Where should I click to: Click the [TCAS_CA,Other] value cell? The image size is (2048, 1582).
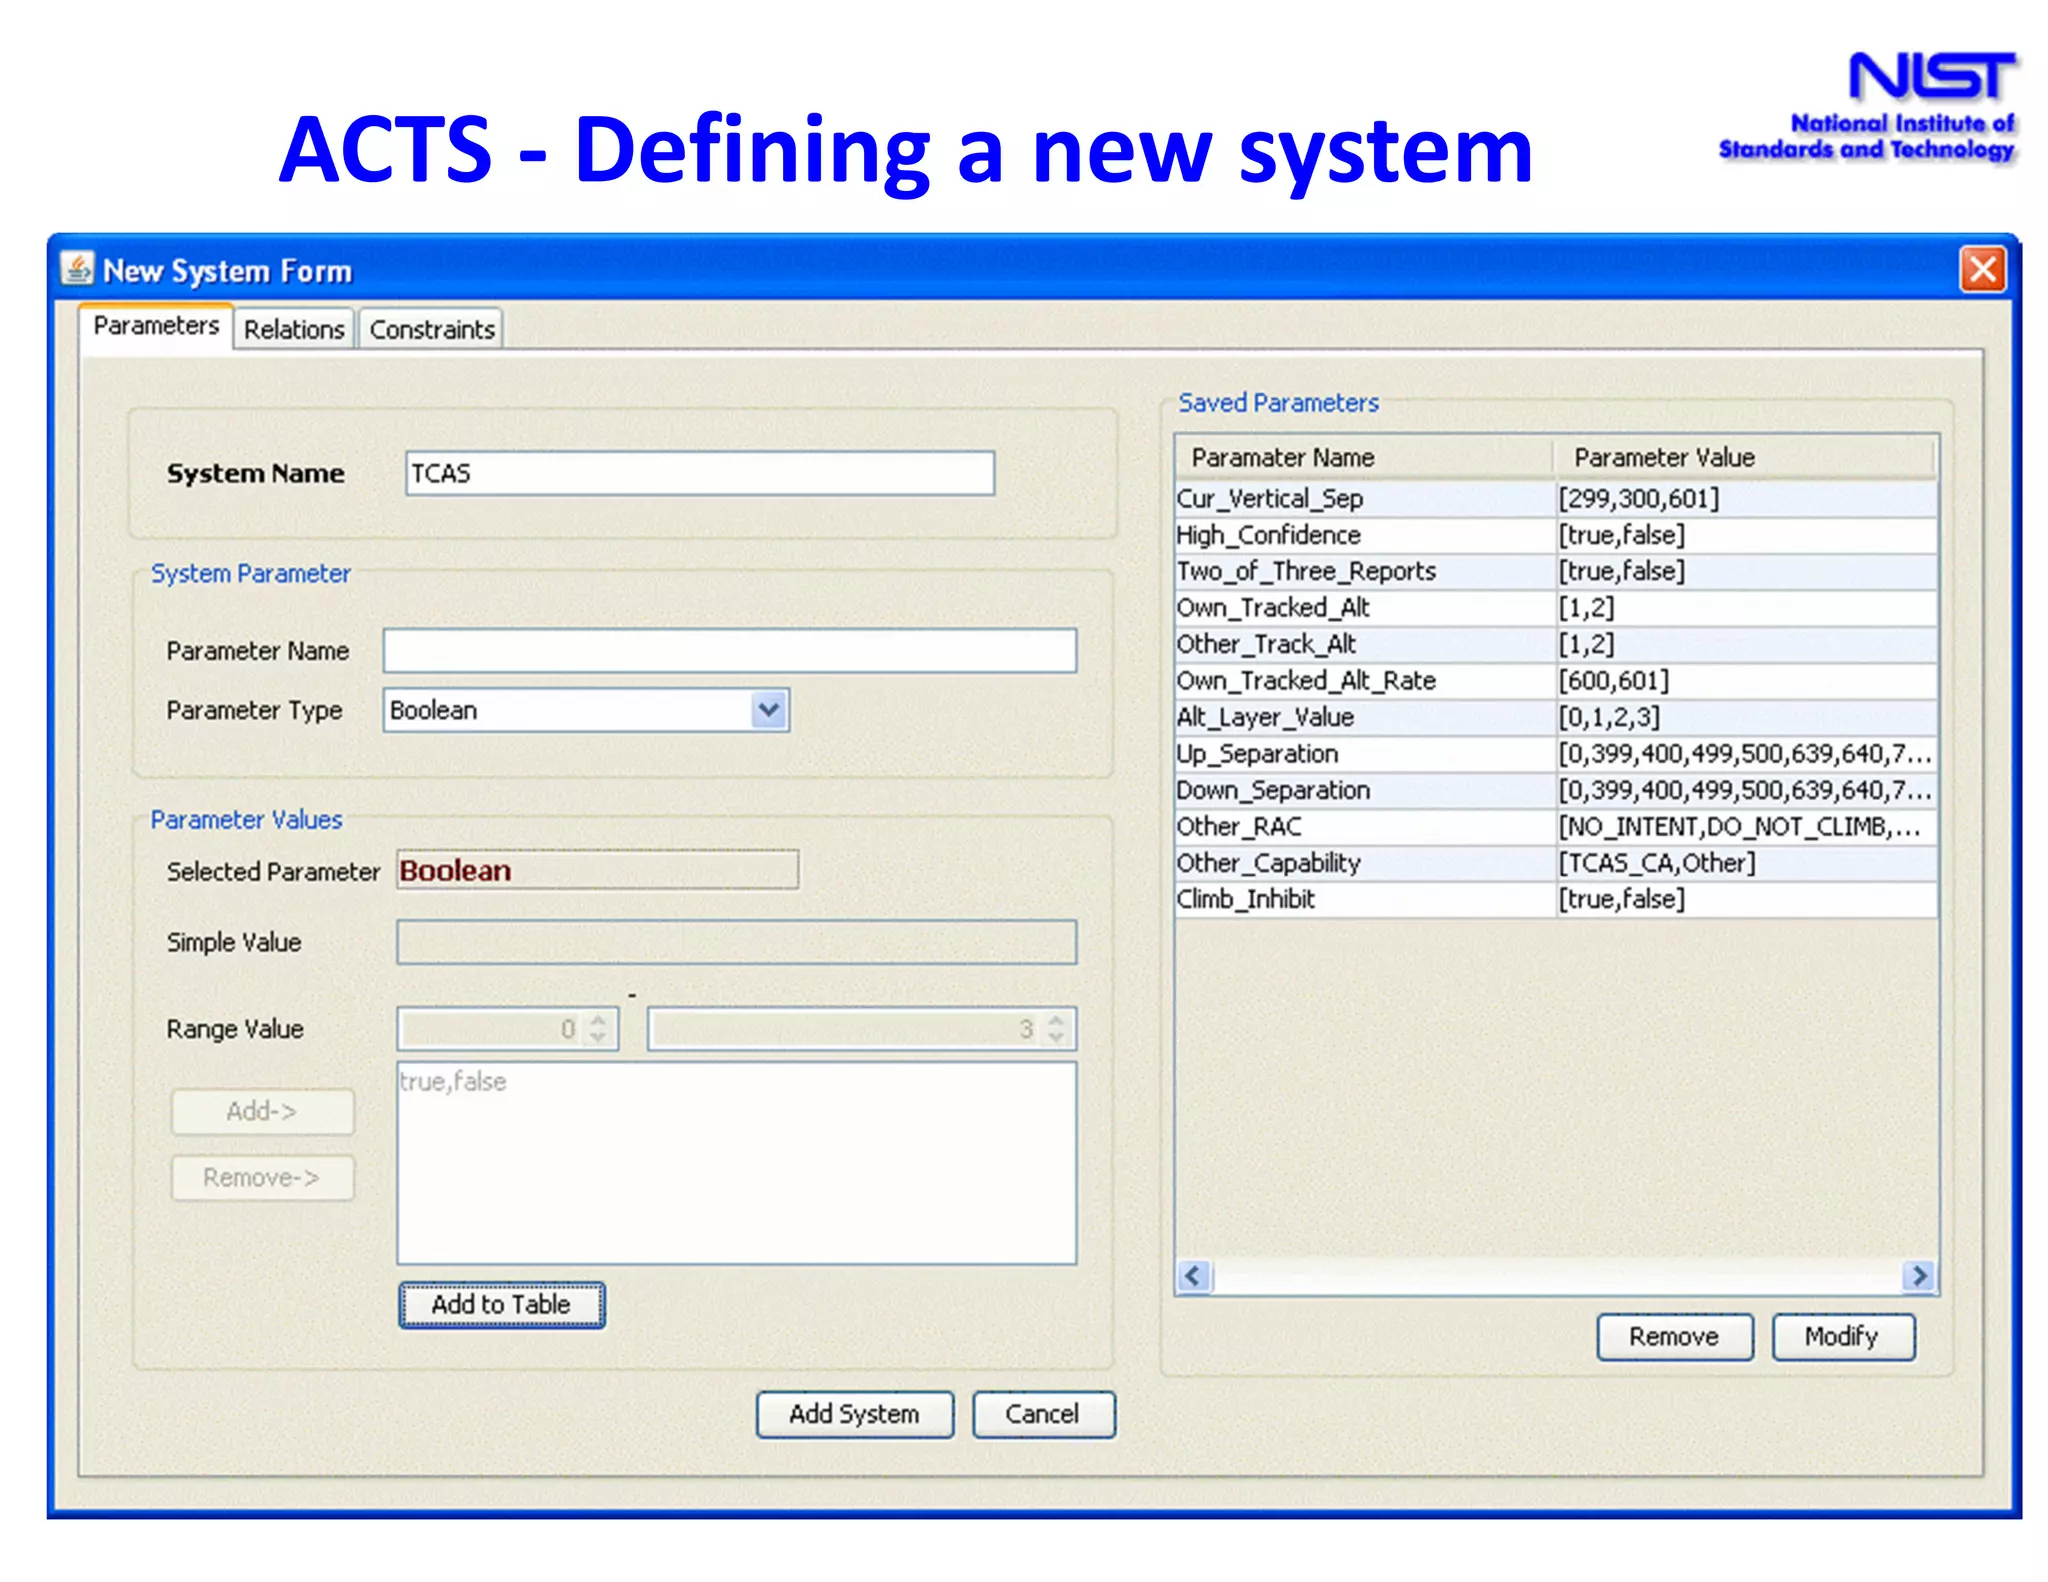click(1746, 863)
